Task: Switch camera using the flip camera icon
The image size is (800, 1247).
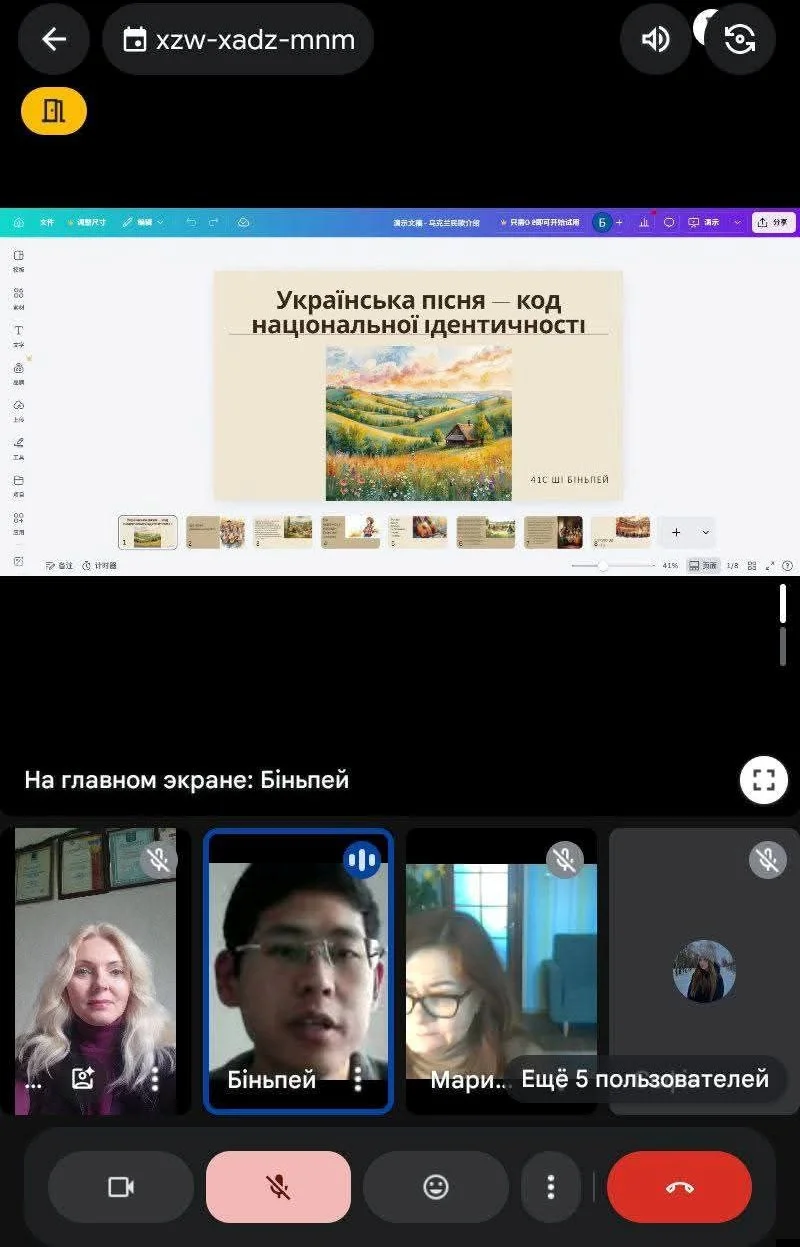Action: [x=739, y=39]
